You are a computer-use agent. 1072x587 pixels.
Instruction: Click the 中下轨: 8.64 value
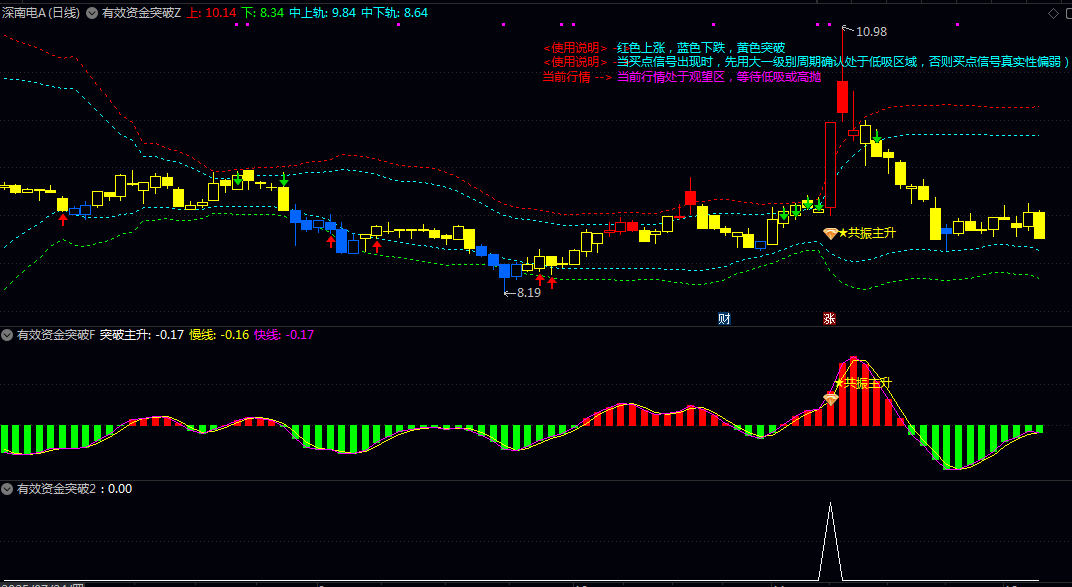tap(394, 13)
